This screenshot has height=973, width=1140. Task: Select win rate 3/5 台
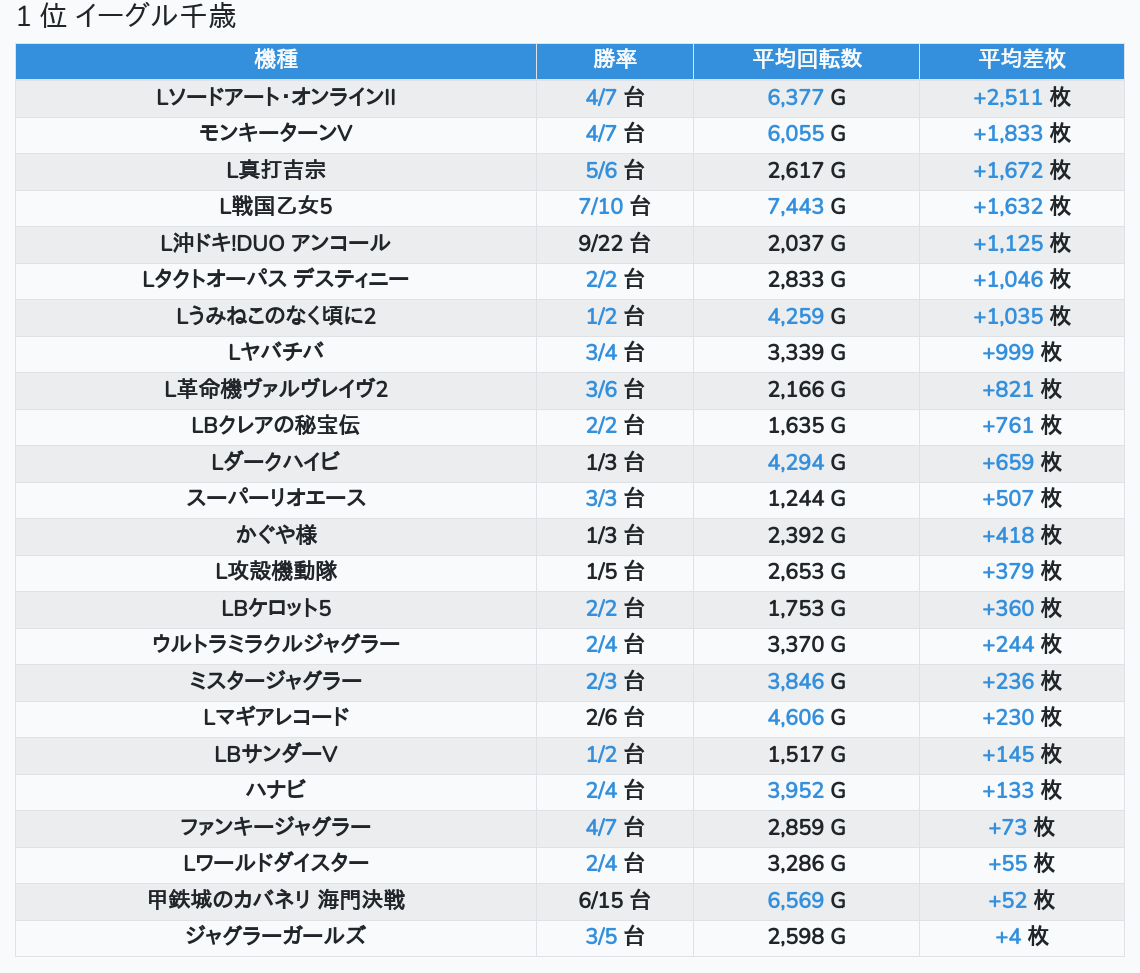614,936
